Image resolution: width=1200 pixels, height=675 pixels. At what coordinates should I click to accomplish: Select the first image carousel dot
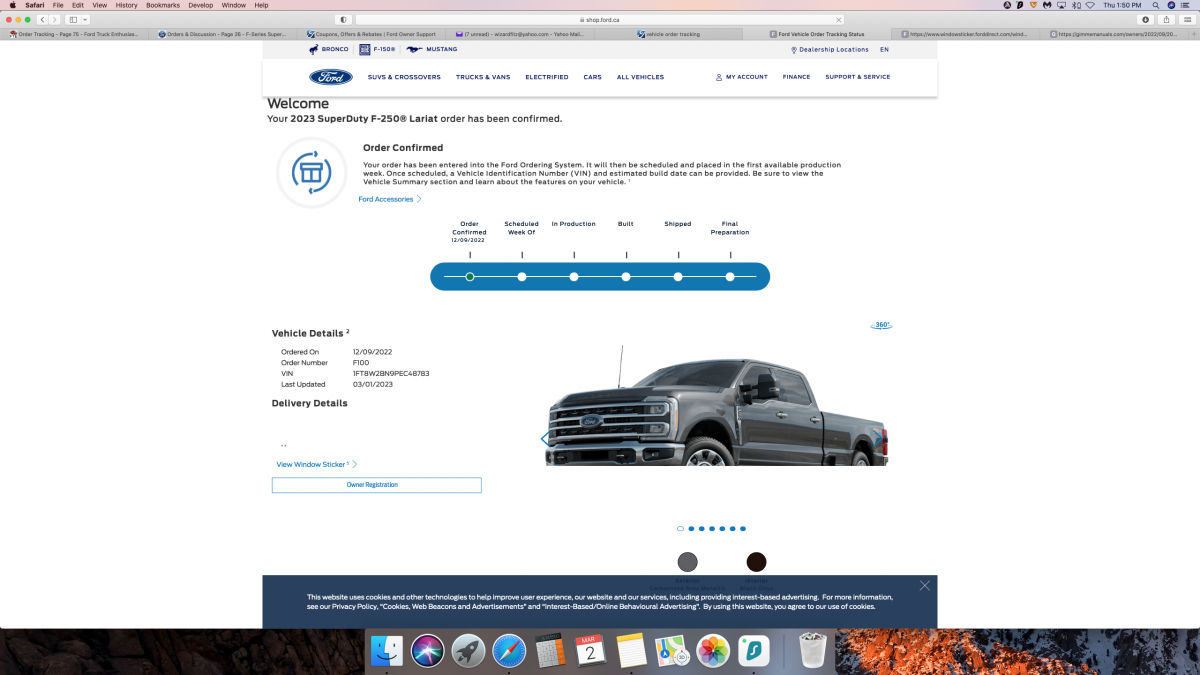680,528
